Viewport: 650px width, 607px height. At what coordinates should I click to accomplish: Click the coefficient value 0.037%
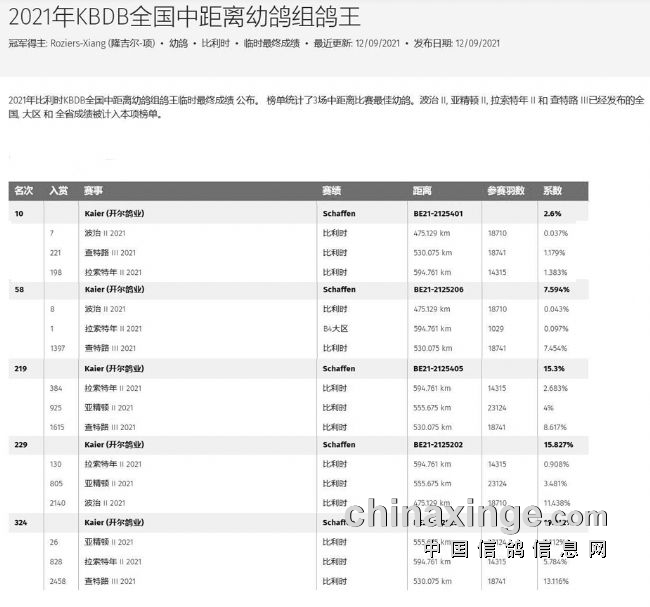[556, 233]
